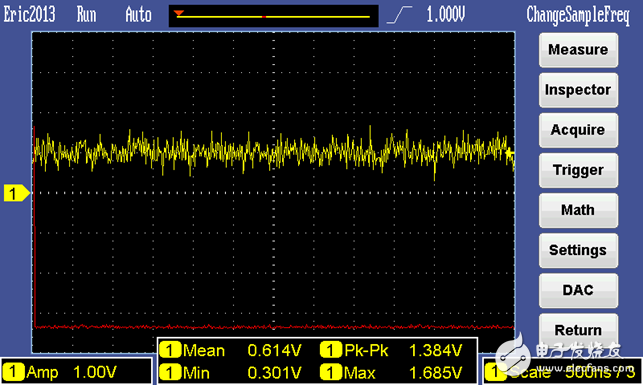Image resolution: width=643 pixels, height=385 pixels.
Task: Click the Return button
Action: point(578,330)
